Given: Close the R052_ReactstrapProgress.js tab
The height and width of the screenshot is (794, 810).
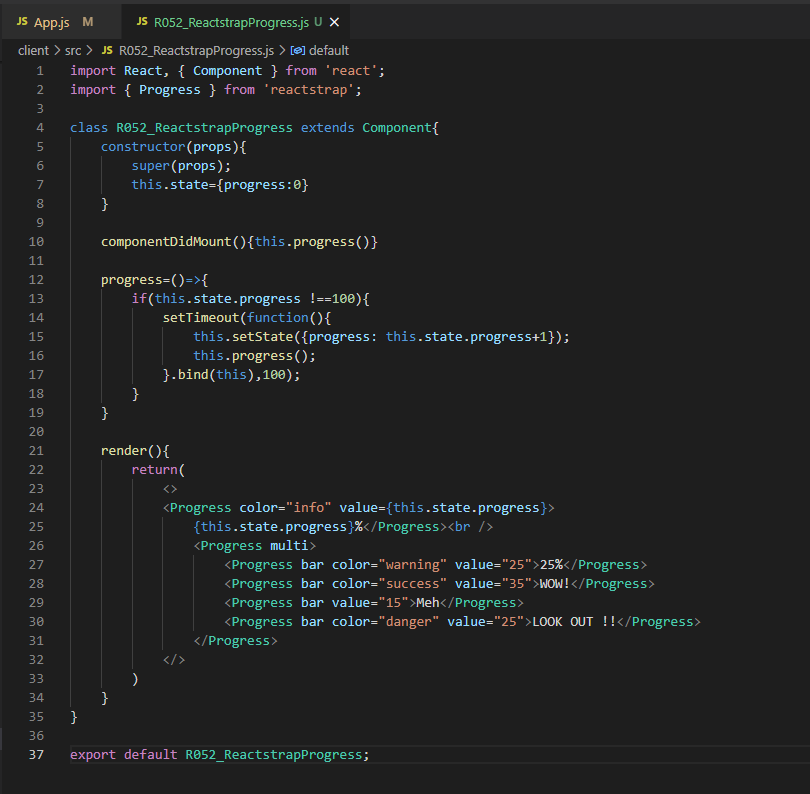Looking at the screenshot, I should [335, 22].
